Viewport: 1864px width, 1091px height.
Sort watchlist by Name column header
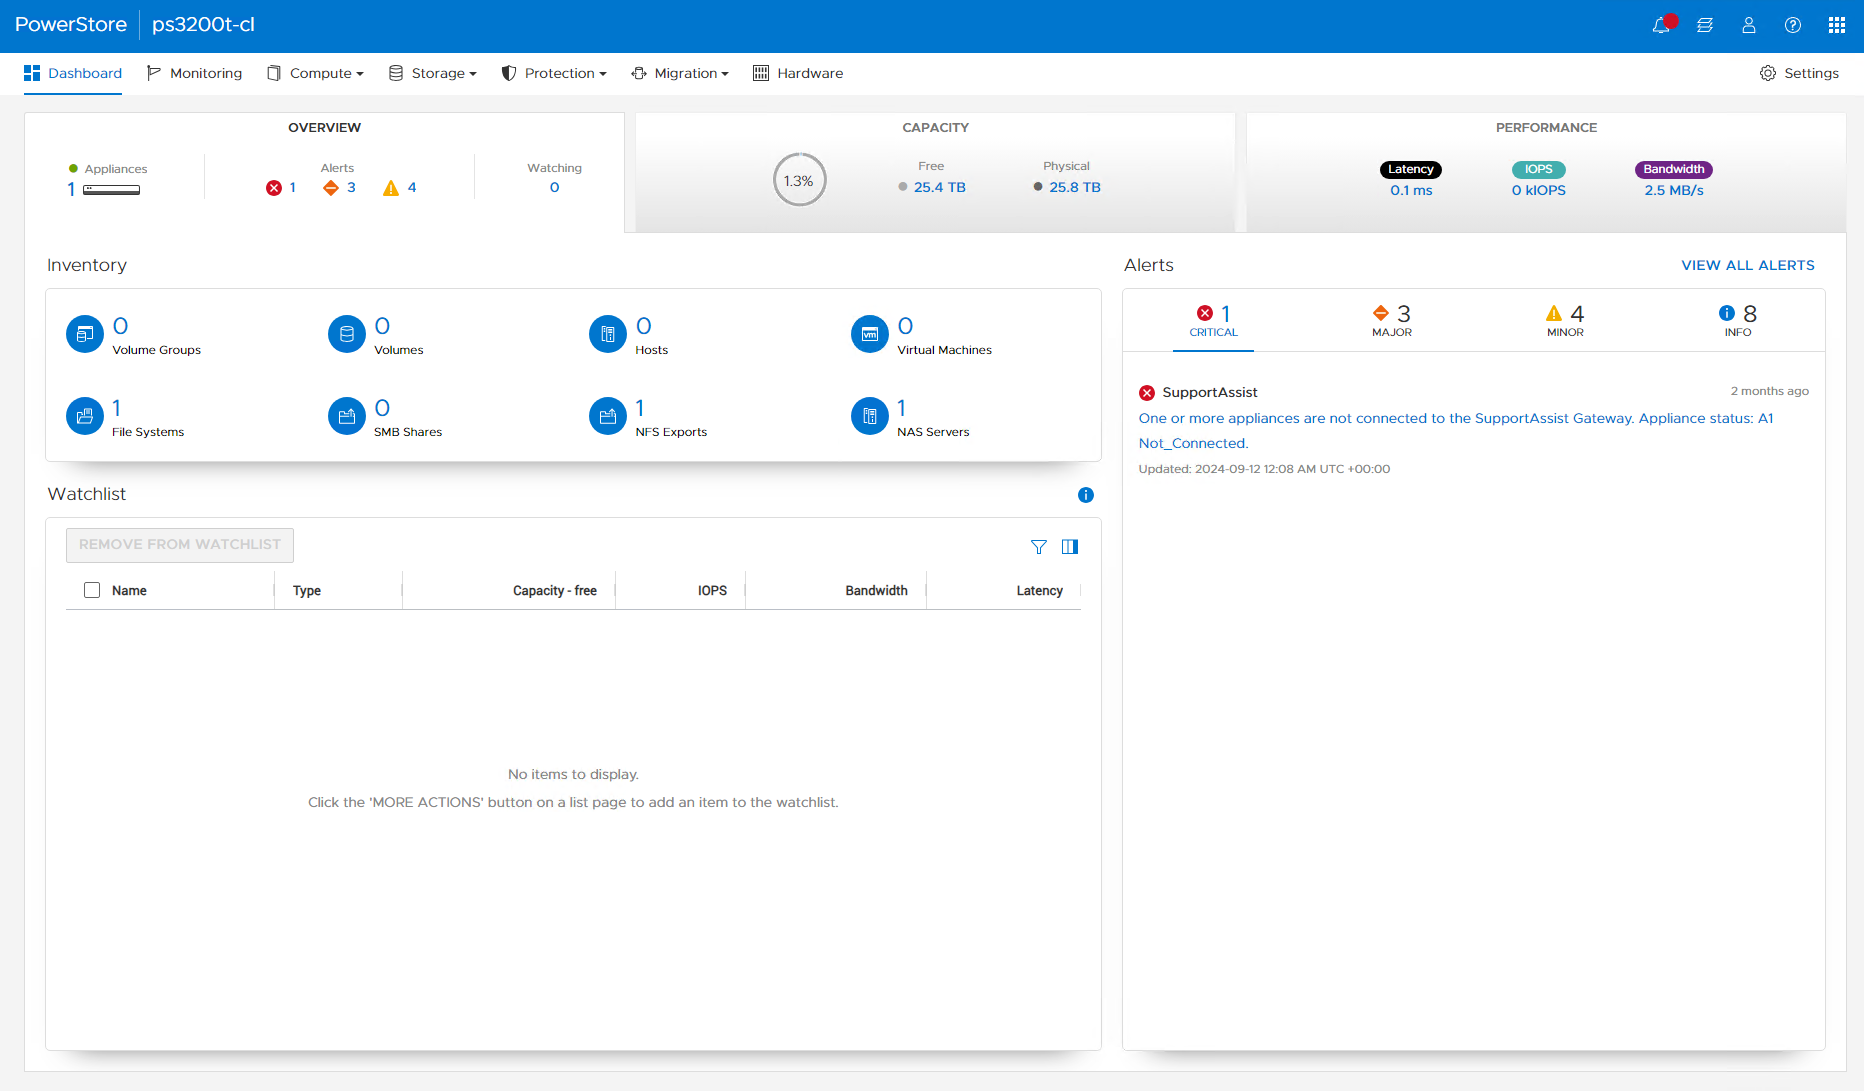[129, 591]
